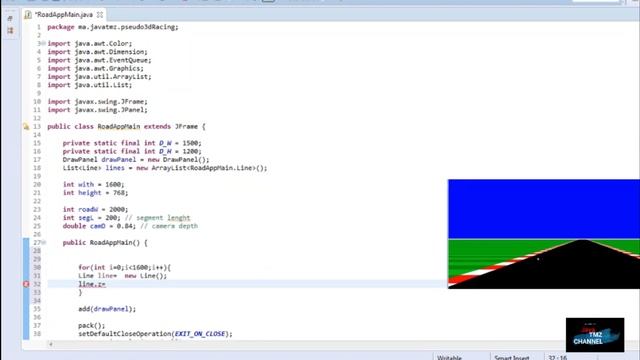Click the 'import java.awt.EventQueue;' line
Viewport: 640px width, 360px height.
point(99,60)
